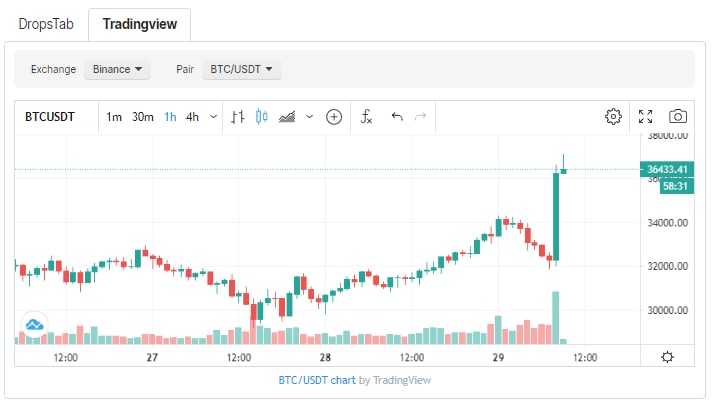Select the area chart style icon
Image resolution: width=714 pixels, height=404 pixels.
[287, 117]
